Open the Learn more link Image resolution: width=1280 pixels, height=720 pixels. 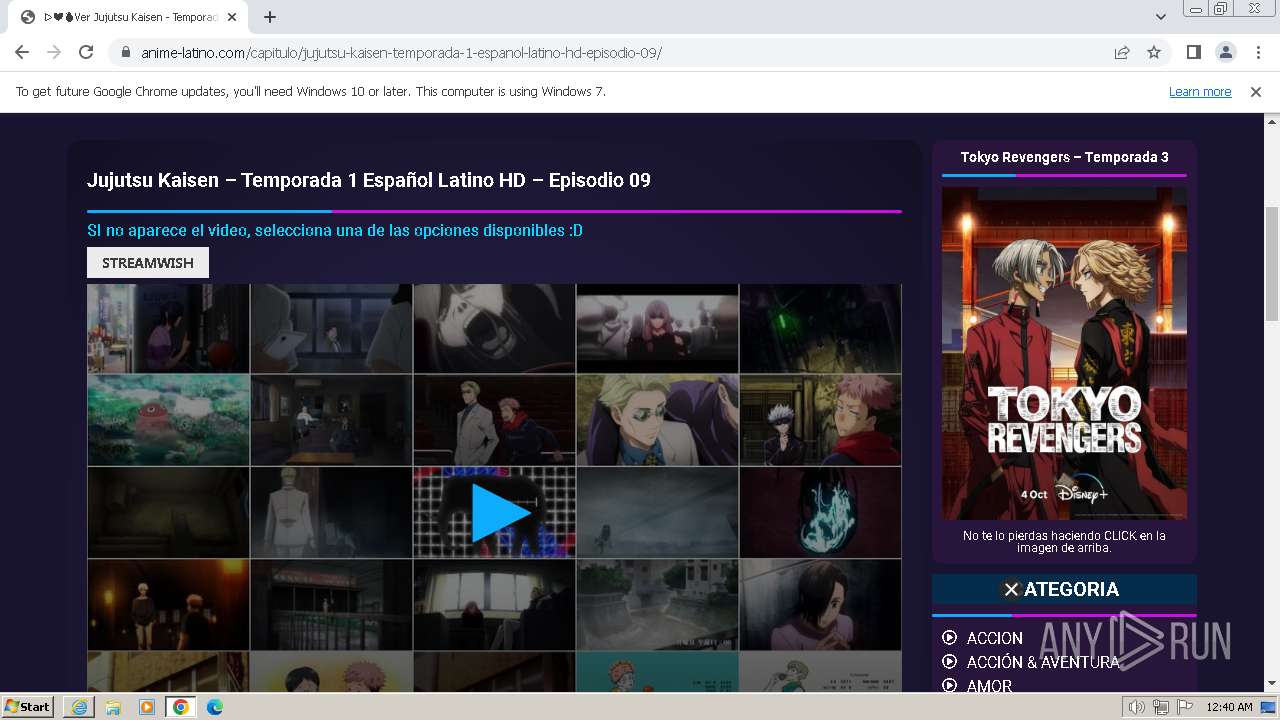[1200, 92]
